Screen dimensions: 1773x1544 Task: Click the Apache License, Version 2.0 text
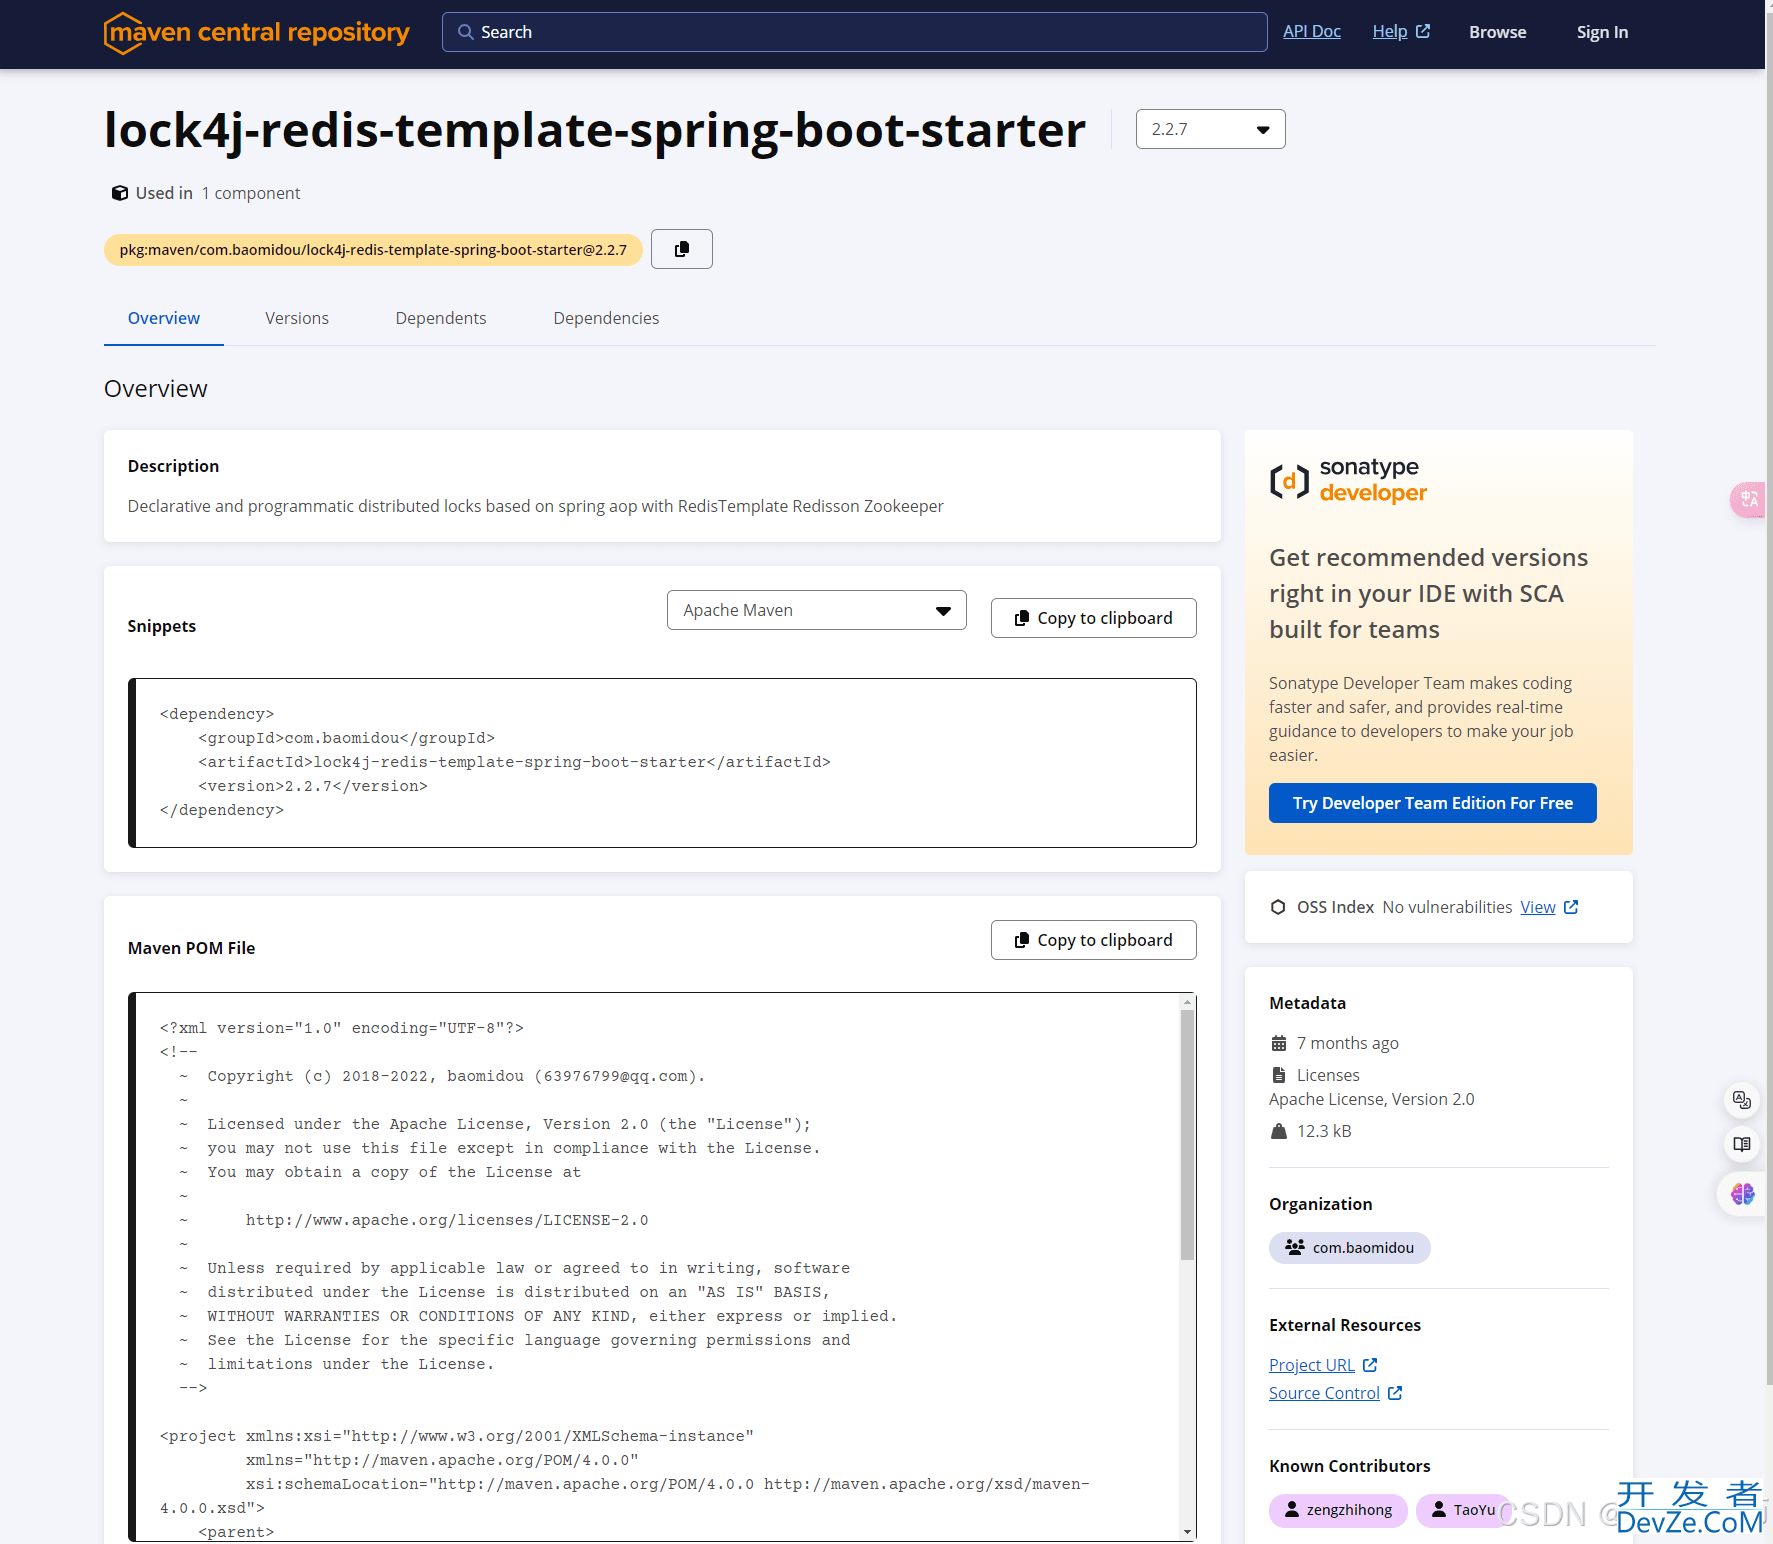(x=1371, y=1099)
